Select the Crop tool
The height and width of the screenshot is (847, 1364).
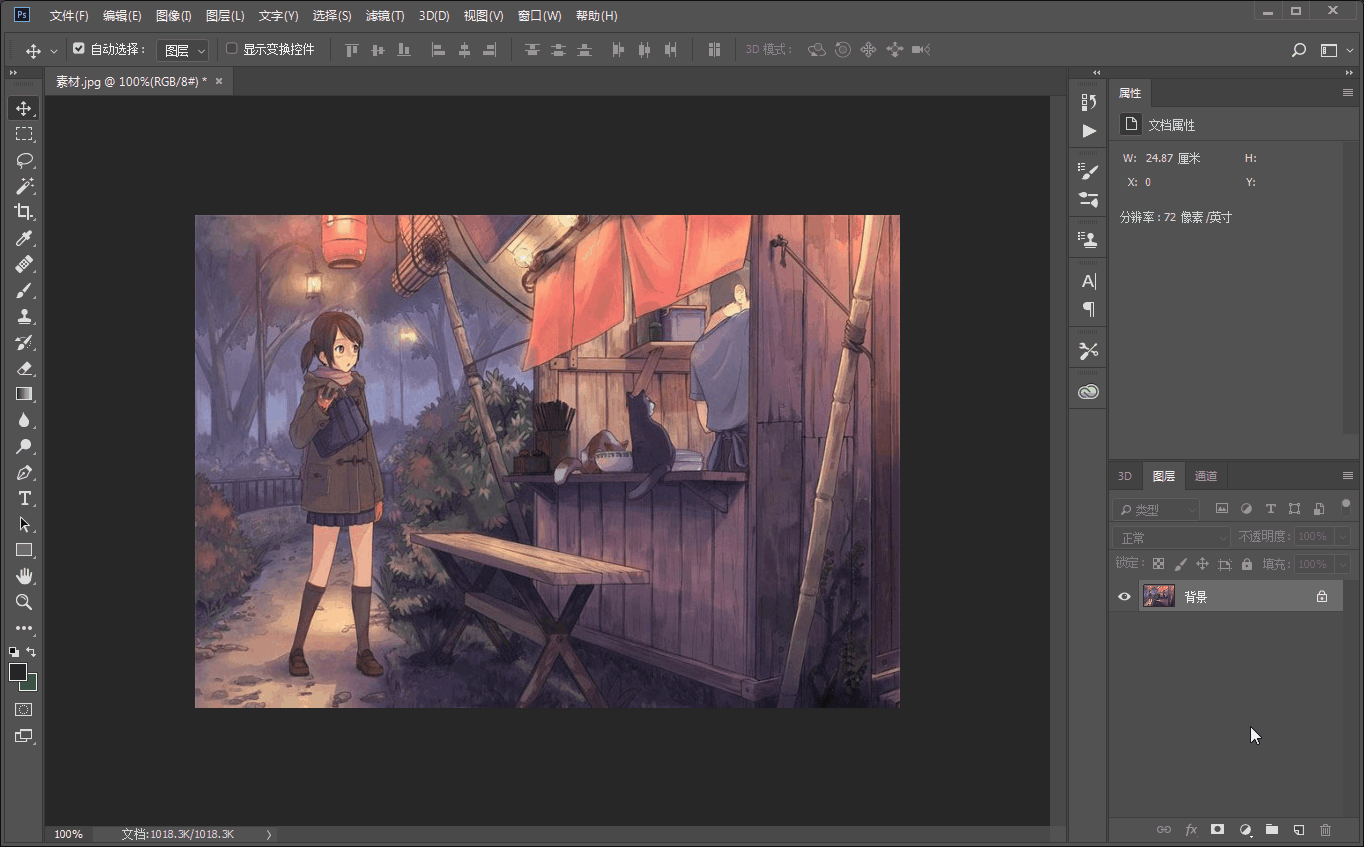point(24,212)
